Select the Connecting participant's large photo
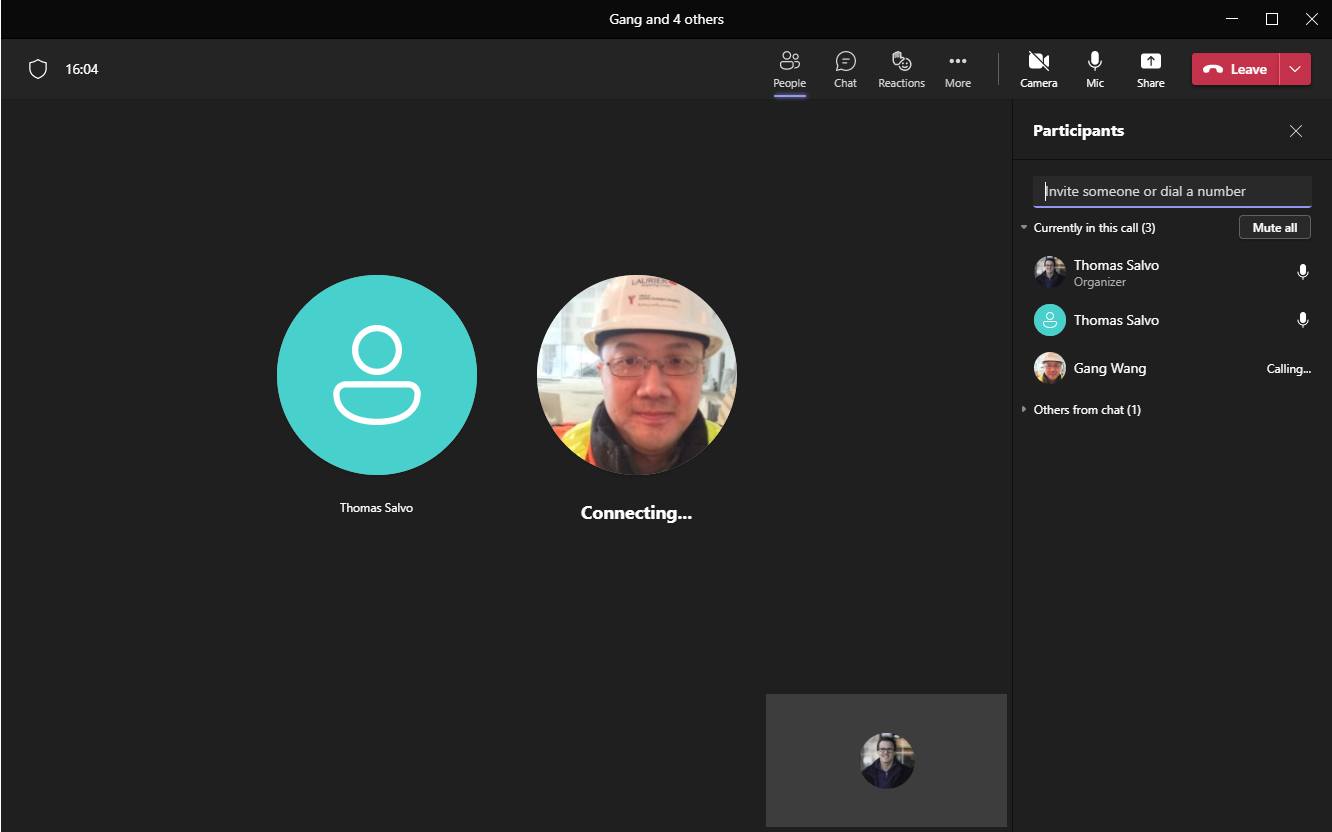Viewport: 1332px width, 832px height. tap(636, 375)
